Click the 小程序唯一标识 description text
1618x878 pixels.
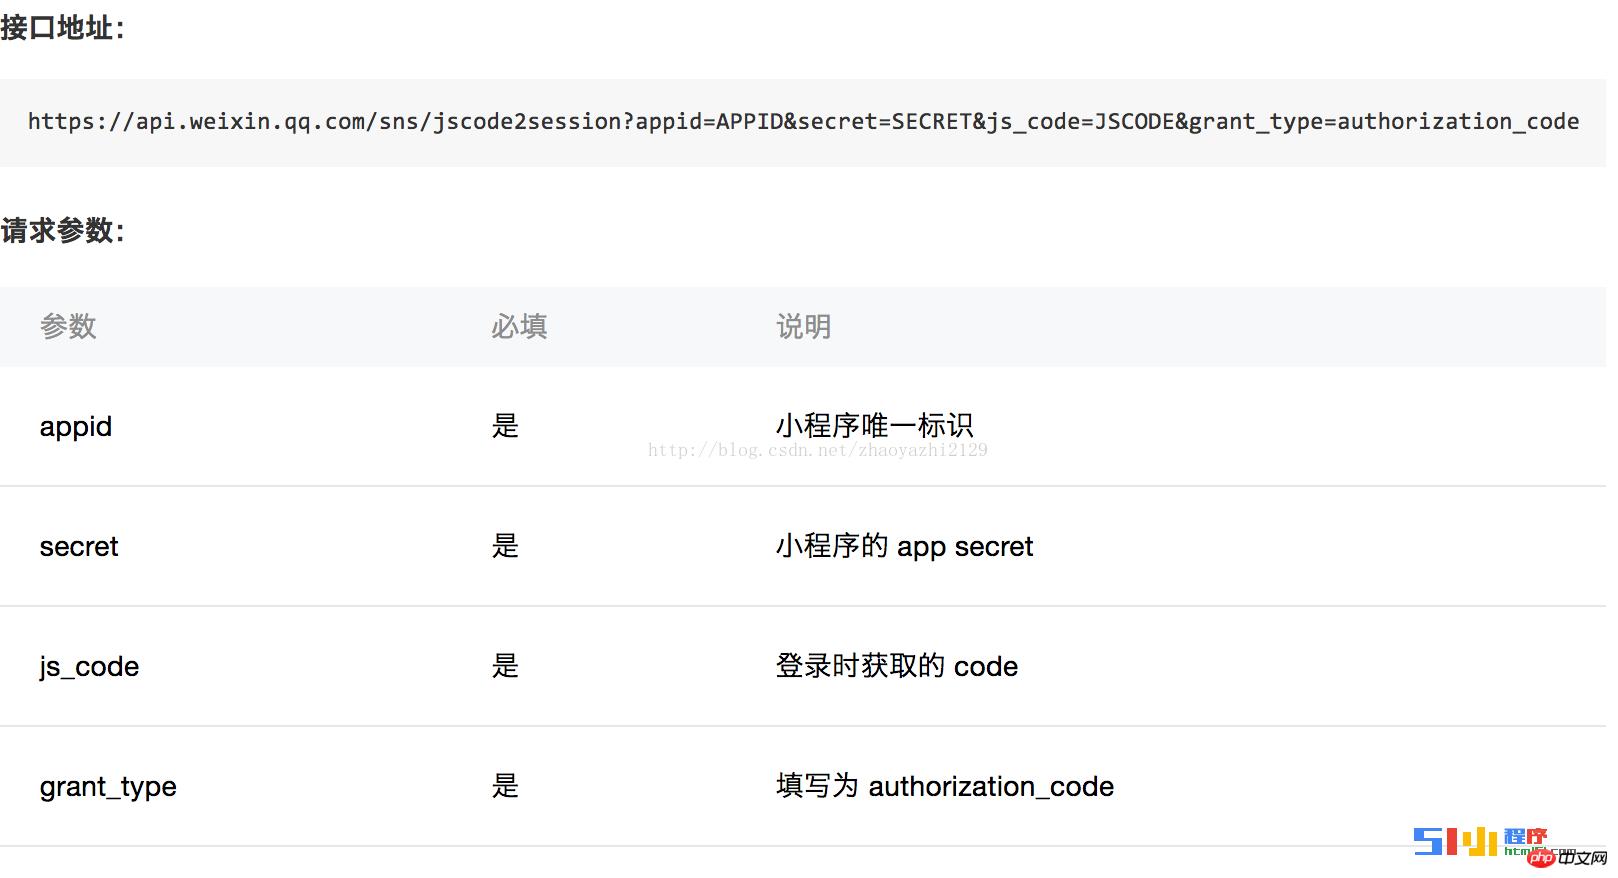tap(875, 426)
